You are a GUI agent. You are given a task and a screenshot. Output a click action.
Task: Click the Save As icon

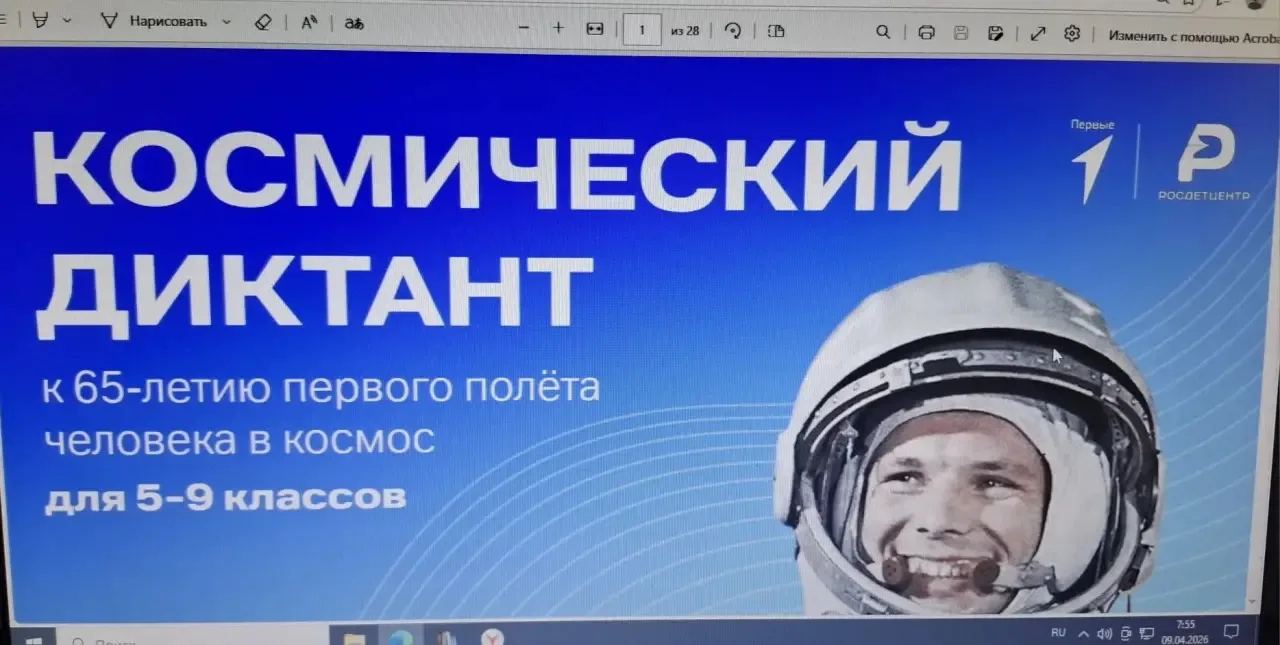click(996, 33)
